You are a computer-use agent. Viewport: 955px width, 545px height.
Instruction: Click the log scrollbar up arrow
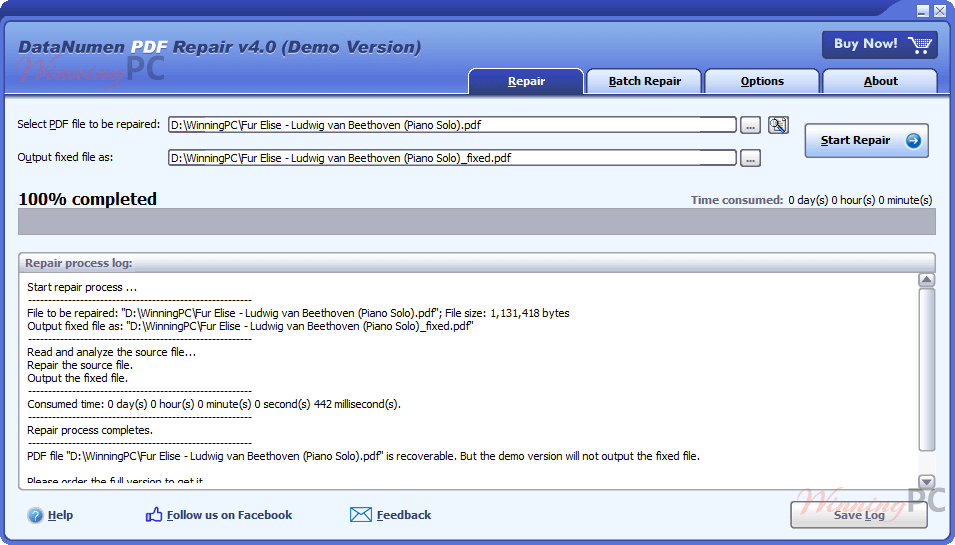pyautogui.click(x=926, y=280)
